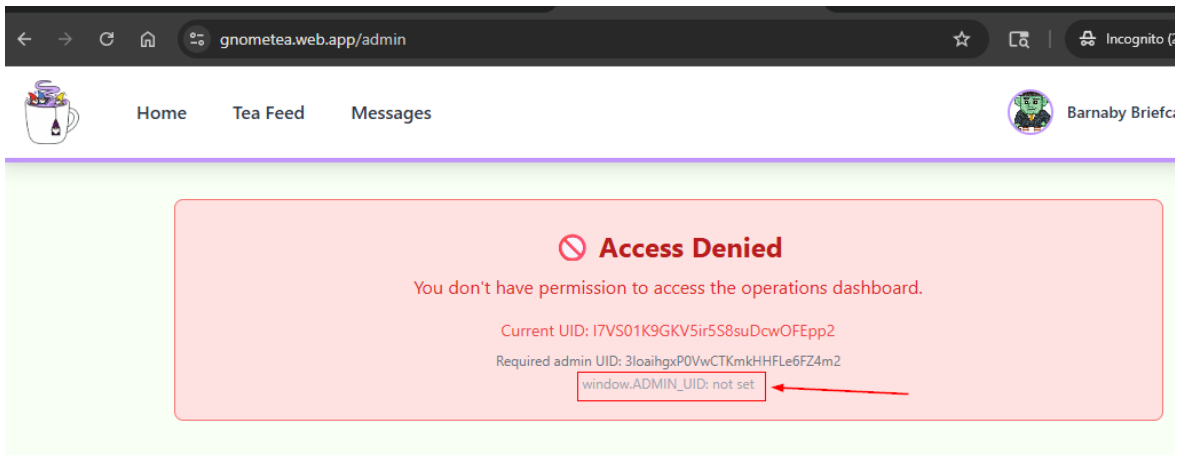The height and width of the screenshot is (455, 1182).
Task: Click the Barnaby username label
Action: tap(1120, 113)
